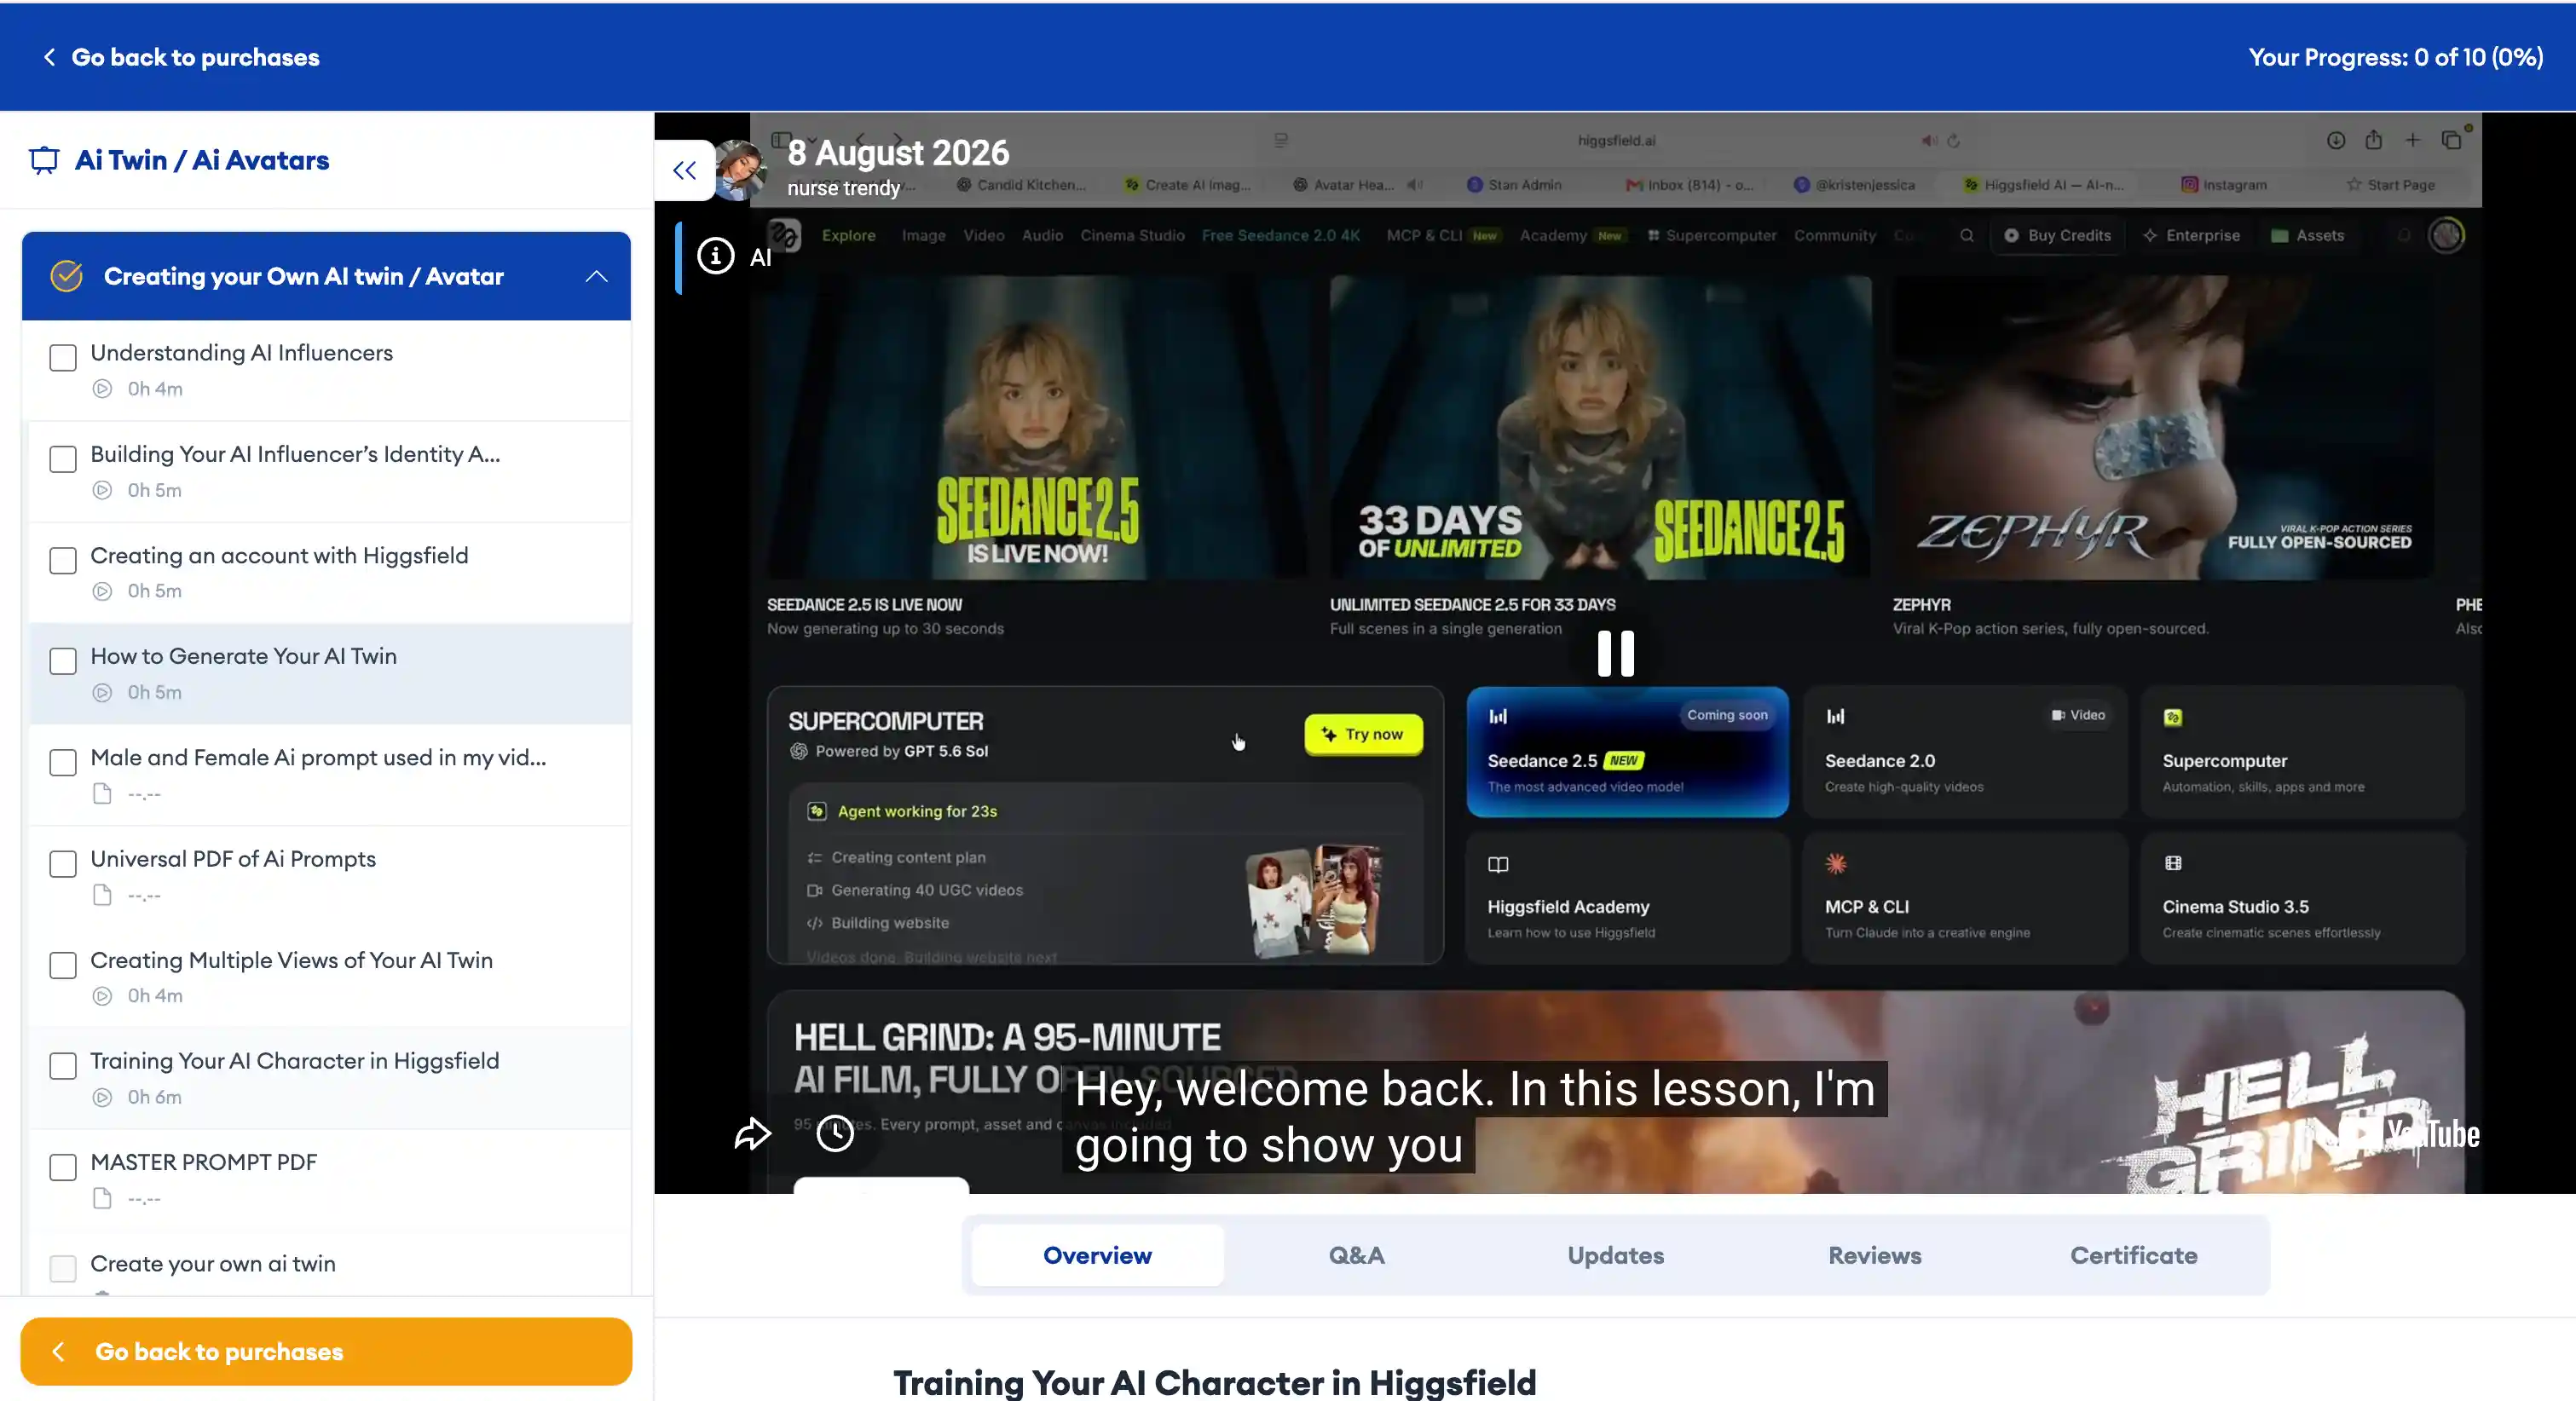The image size is (2576, 1401).
Task: Click the channel avatar on the video
Action: pyautogui.click(x=740, y=170)
